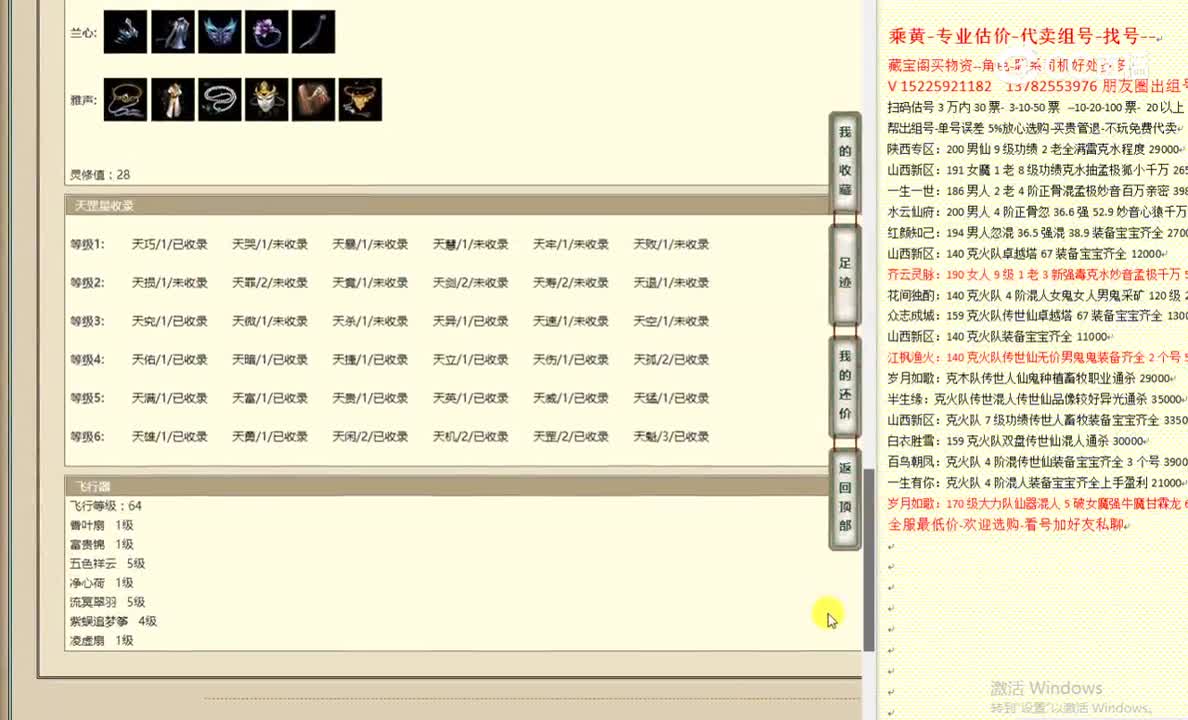Click the 五色祥云 5级 row

pos(108,563)
